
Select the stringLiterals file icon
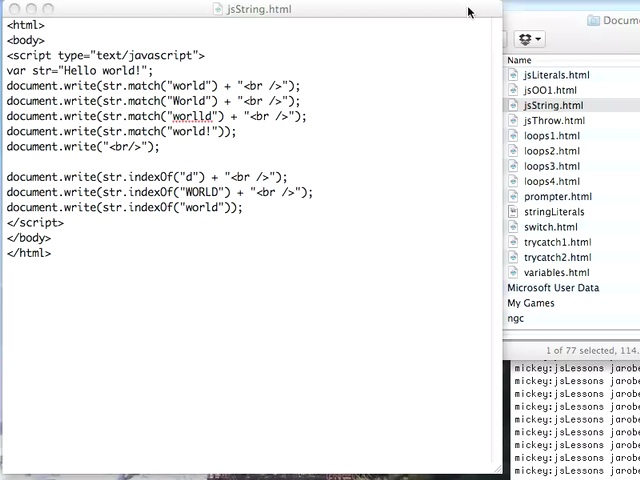click(x=513, y=211)
